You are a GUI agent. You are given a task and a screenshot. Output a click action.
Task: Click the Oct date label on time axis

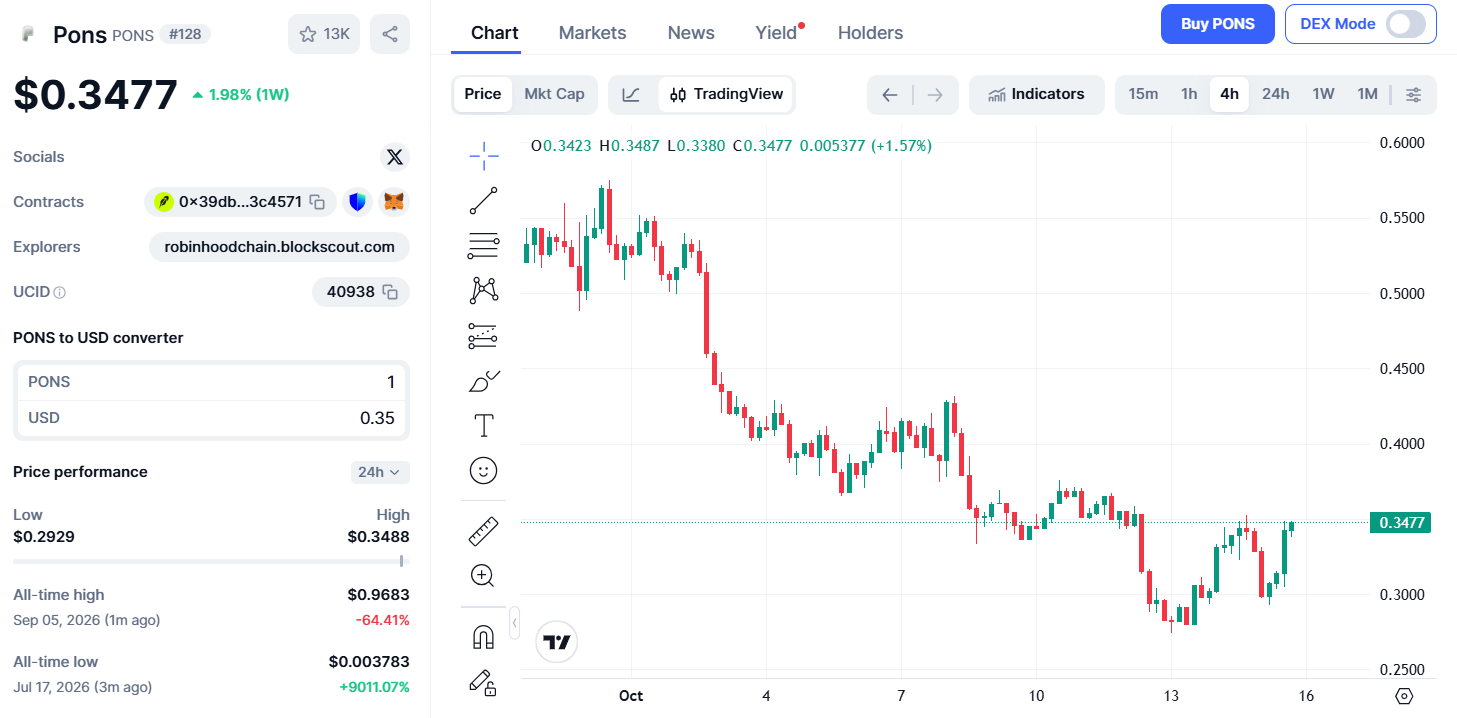(630, 696)
